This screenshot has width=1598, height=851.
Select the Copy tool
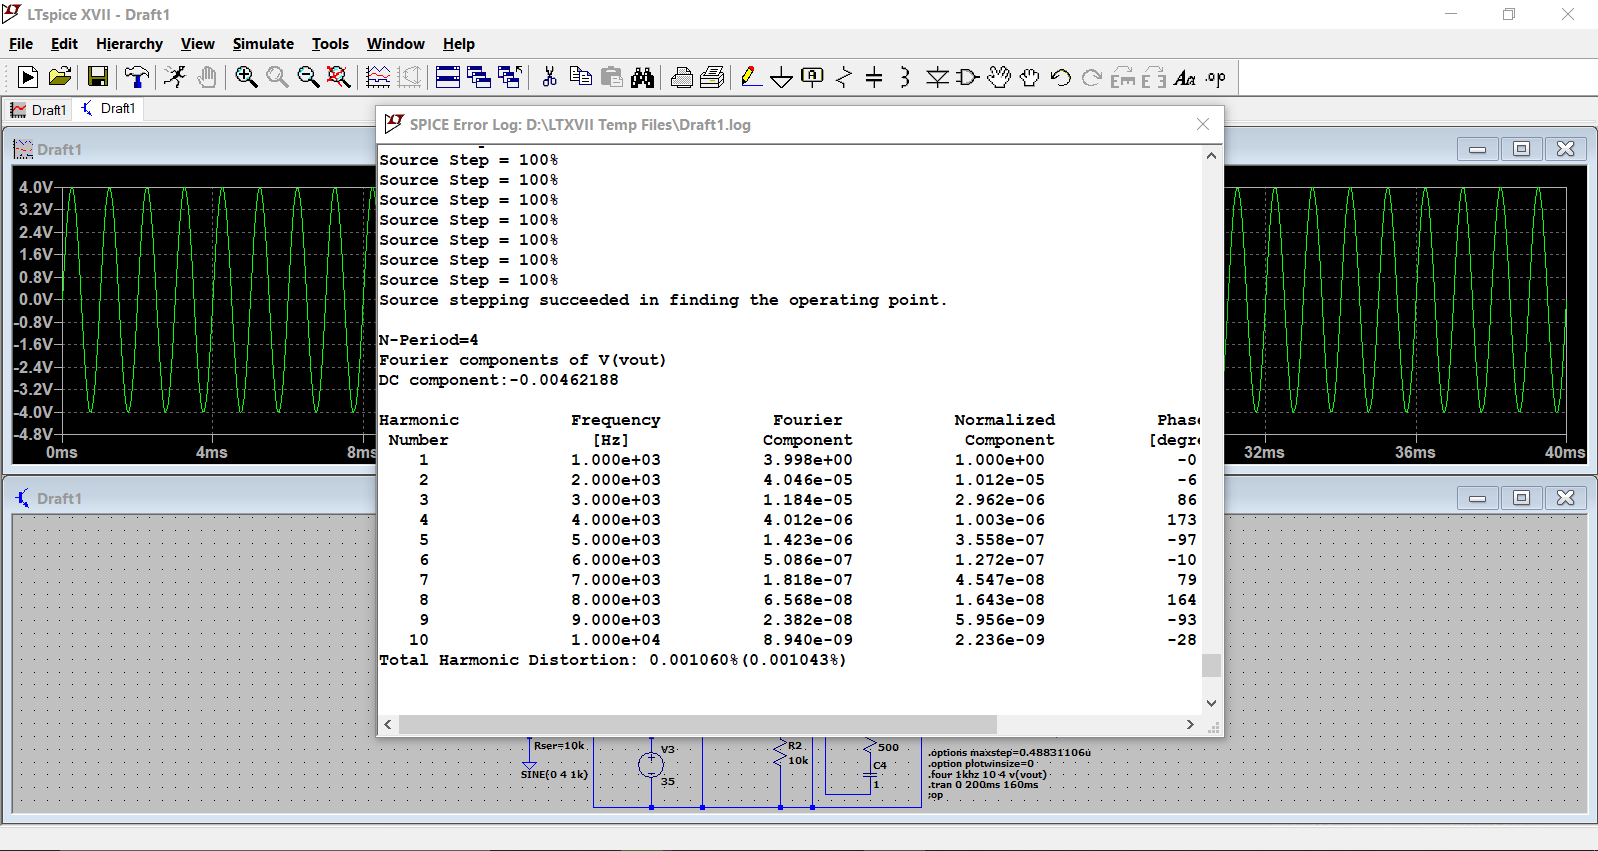(580, 77)
